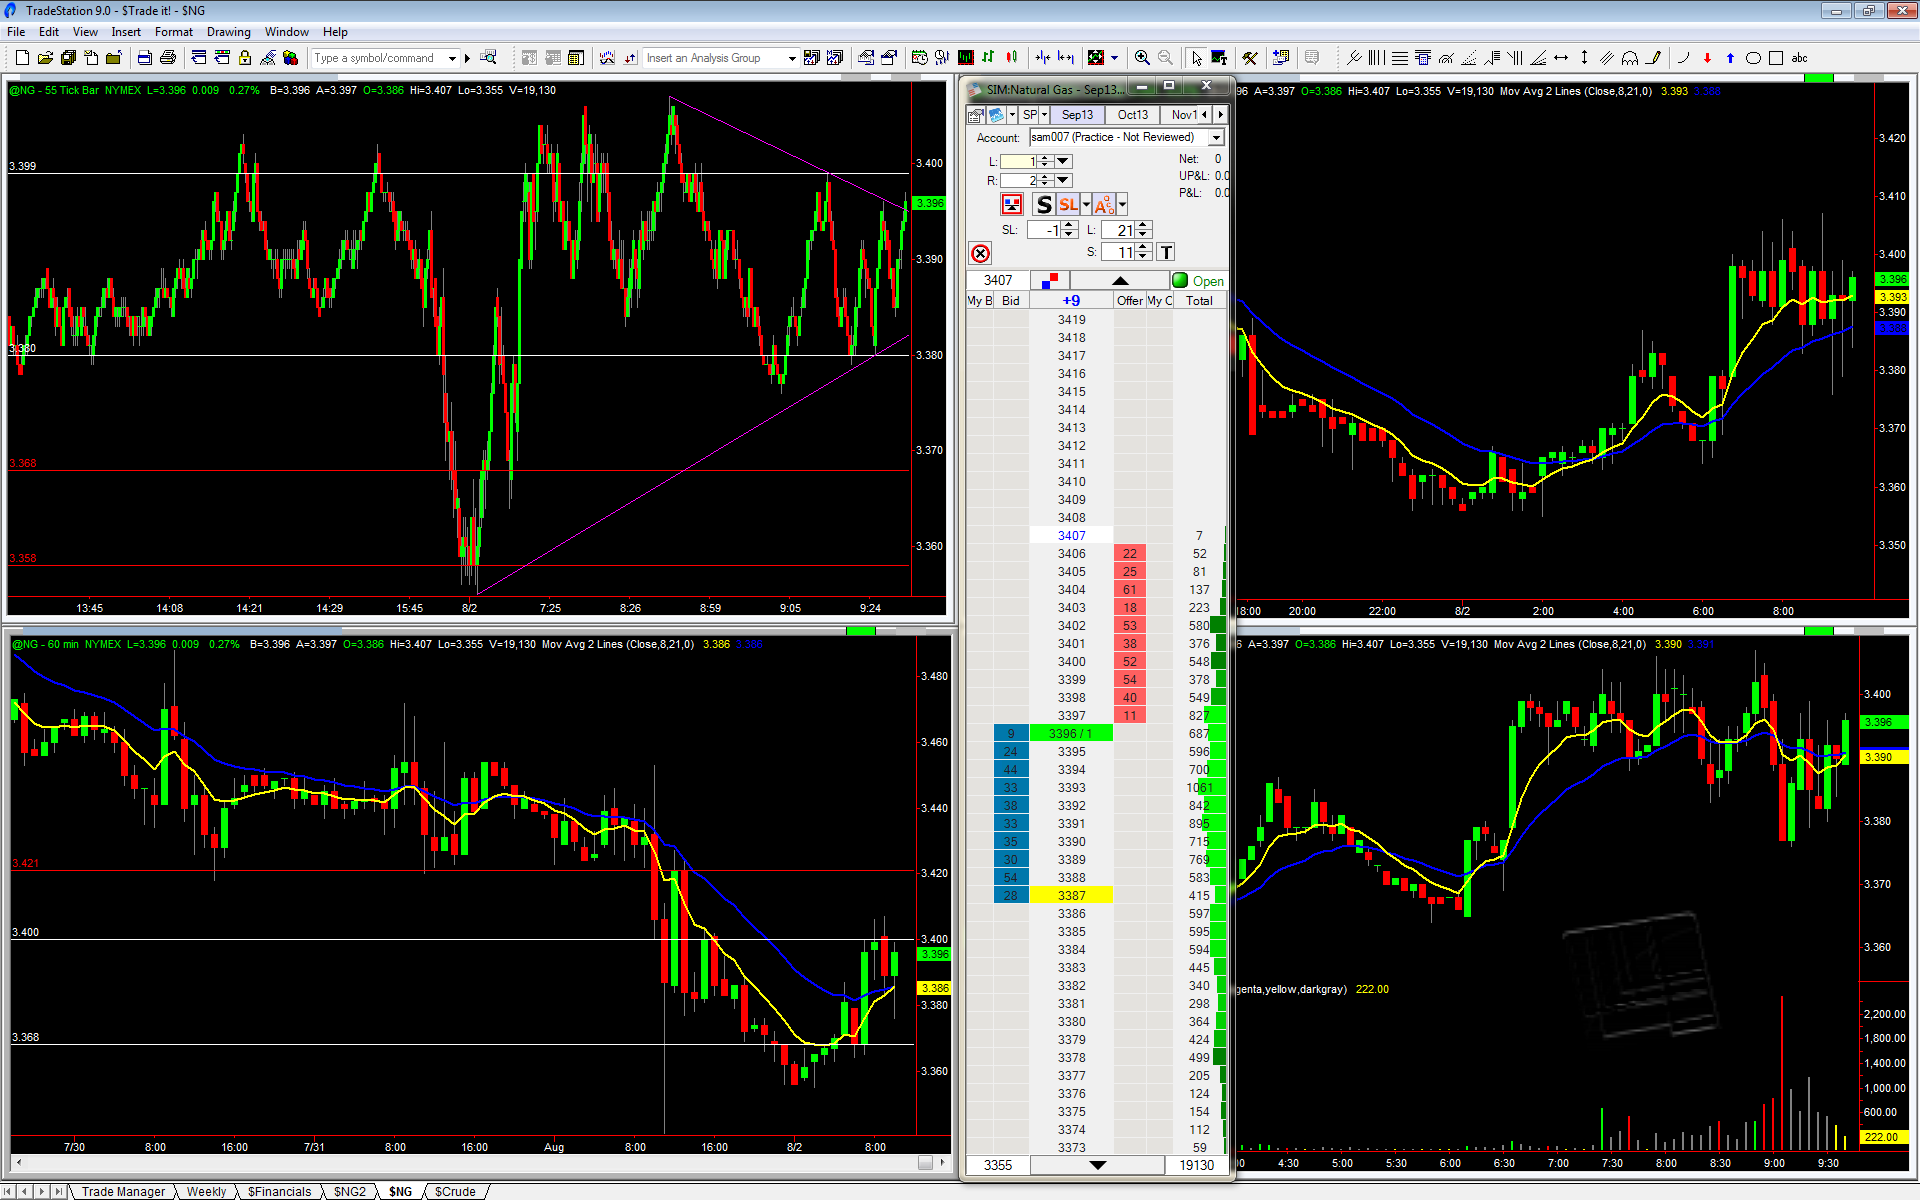
Task: Open the SP dropdown arrow in Matrix
Action: 1044,115
